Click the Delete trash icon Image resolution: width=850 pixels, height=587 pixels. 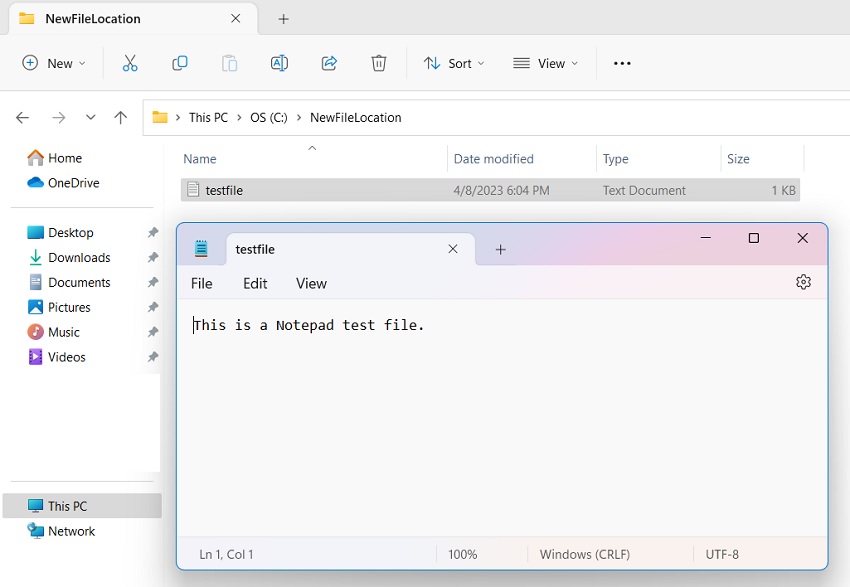pos(379,62)
